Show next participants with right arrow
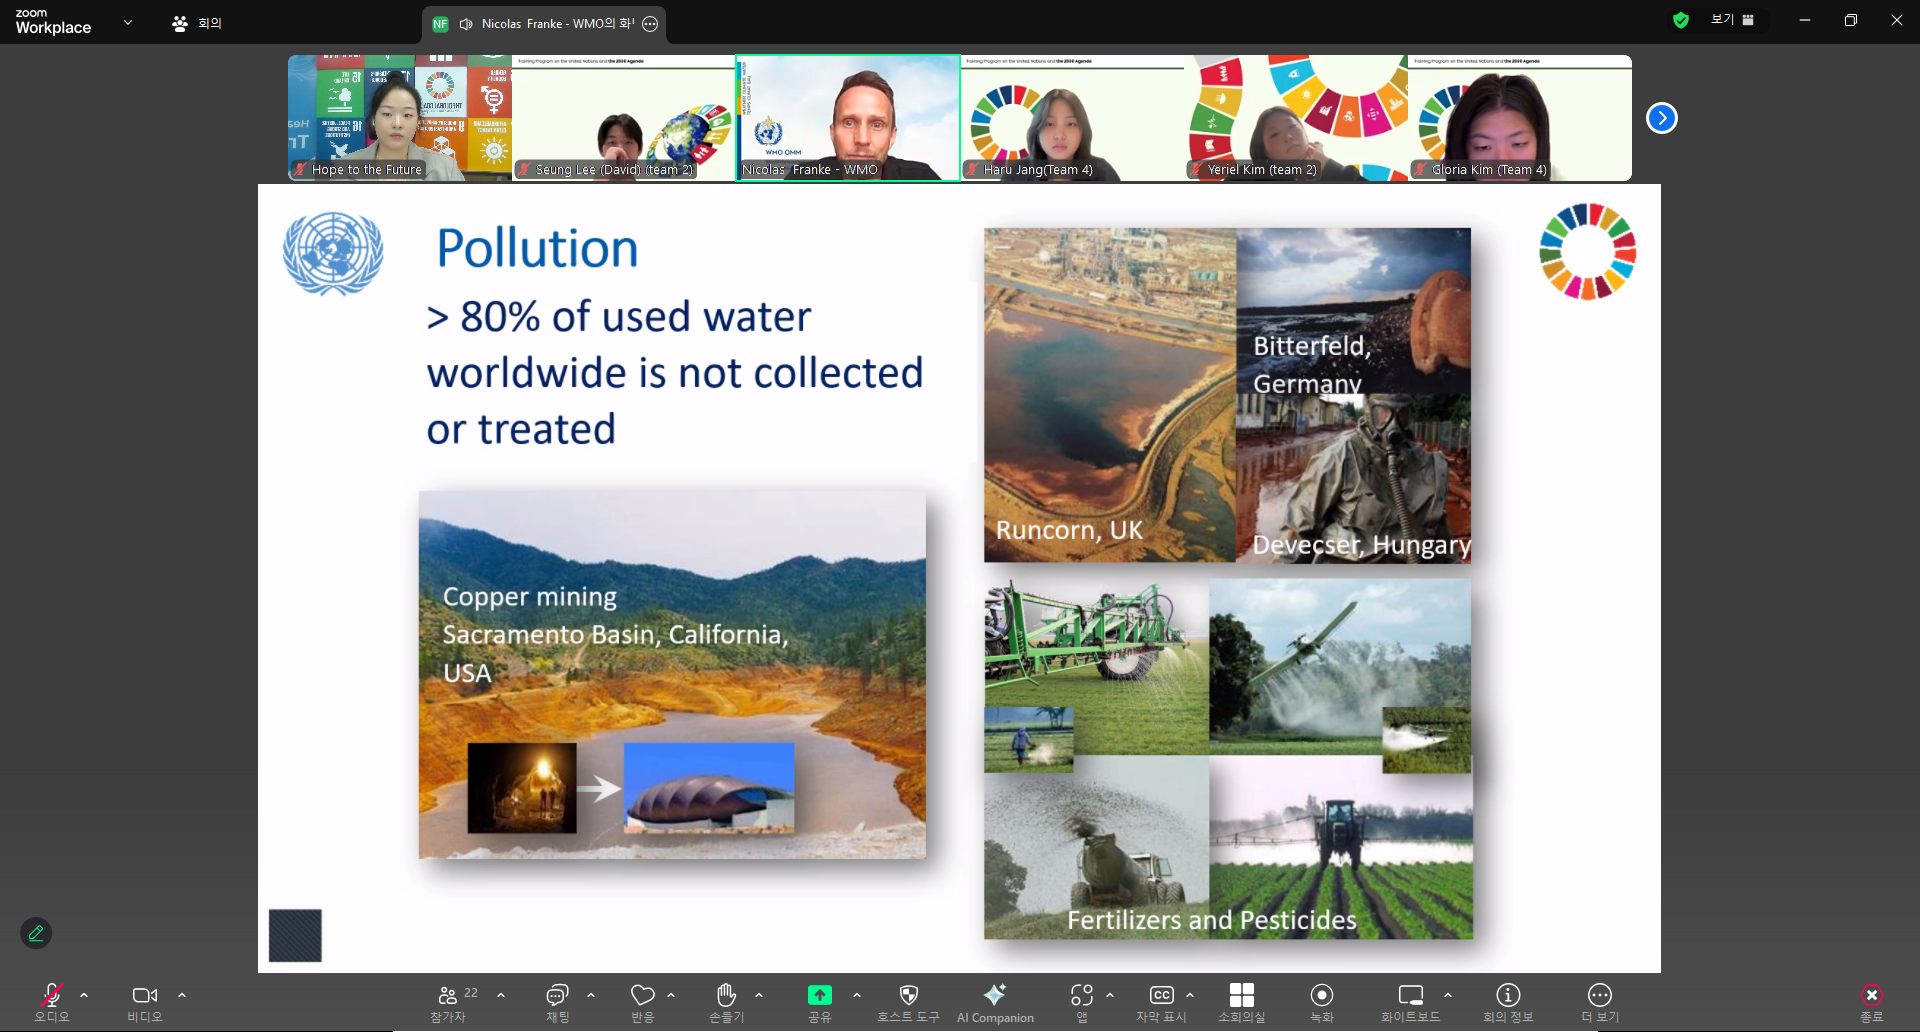Image resolution: width=1920 pixels, height=1032 pixels. pos(1661,118)
